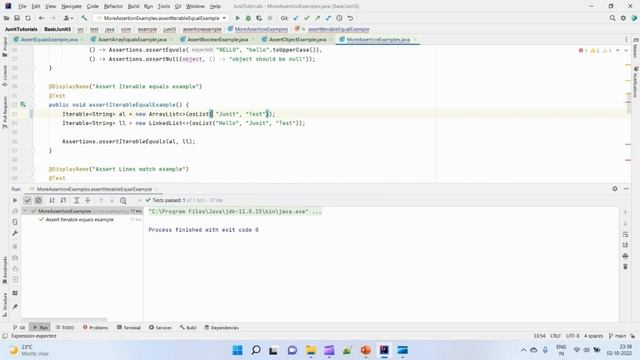Toggle Show Passed tests checkmark button
Screen dimensions: 640x360
[27, 200]
